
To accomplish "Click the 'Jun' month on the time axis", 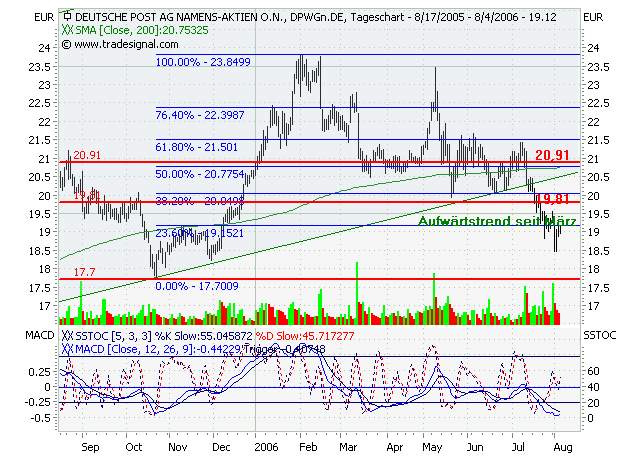I will [475, 447].
